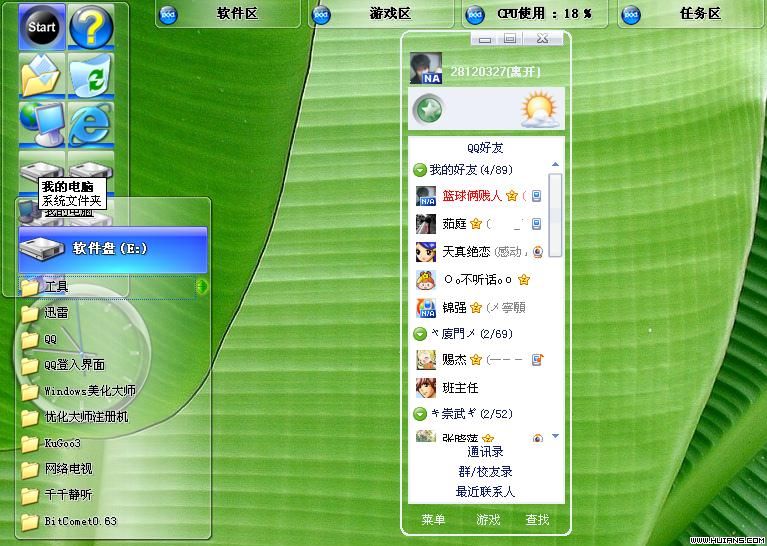
Task: Click the mobile phone icon beside 篮球俩贱人
Action: click(x=537, y=196)
